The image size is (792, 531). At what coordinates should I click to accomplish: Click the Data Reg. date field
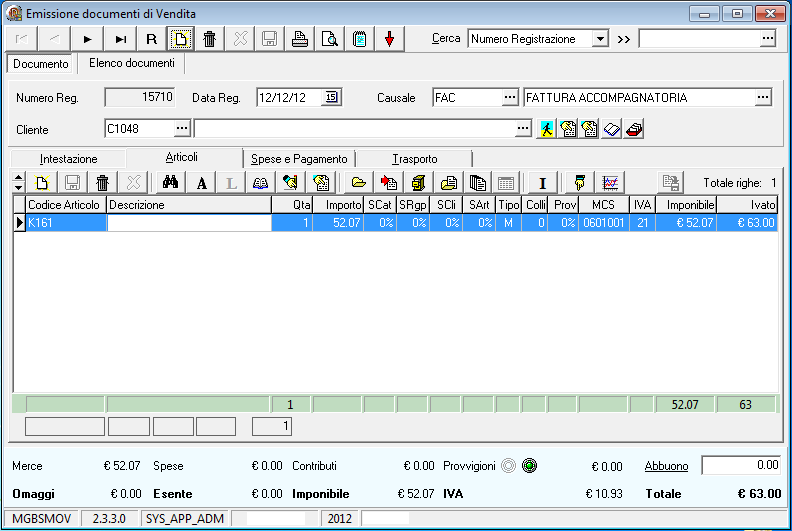tap(289, 98)
